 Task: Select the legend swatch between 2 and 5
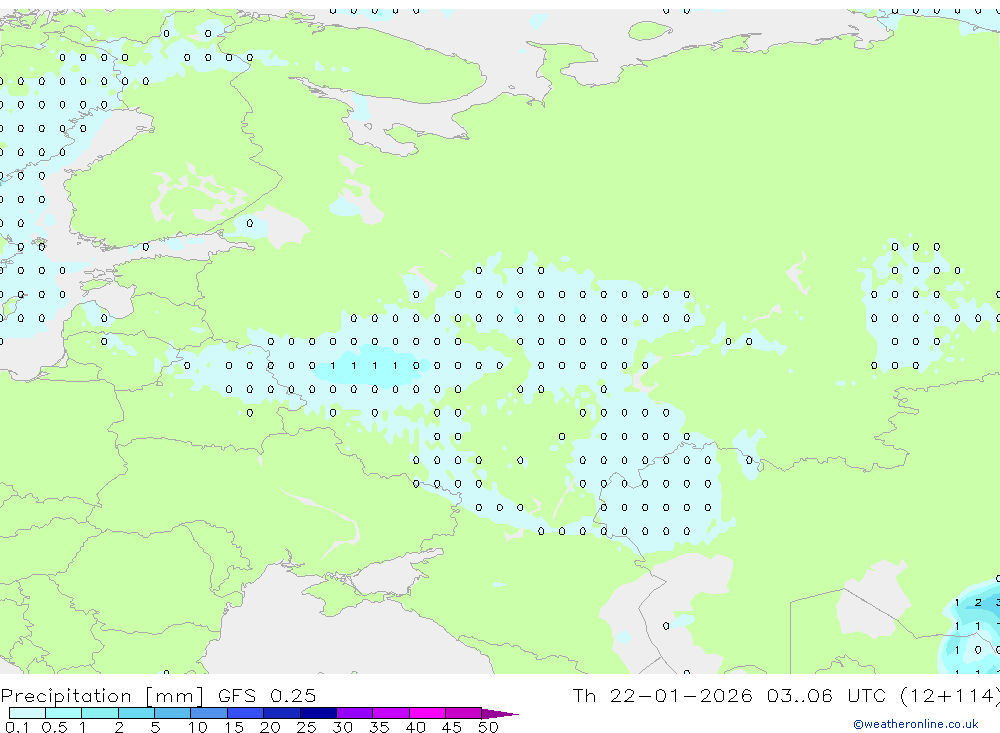[136, 713]
